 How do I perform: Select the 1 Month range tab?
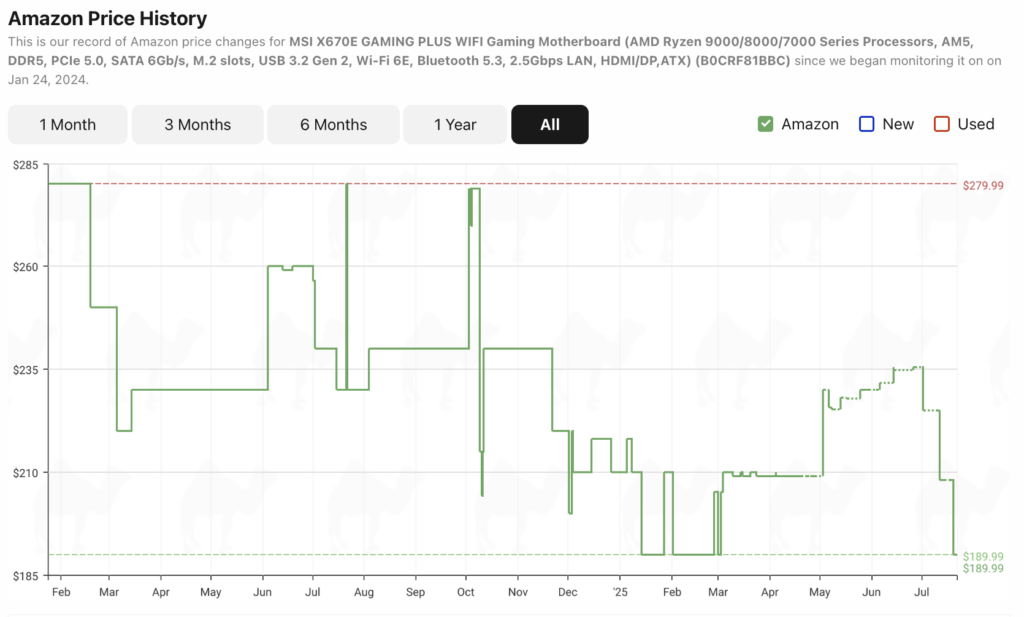(67, 124)
